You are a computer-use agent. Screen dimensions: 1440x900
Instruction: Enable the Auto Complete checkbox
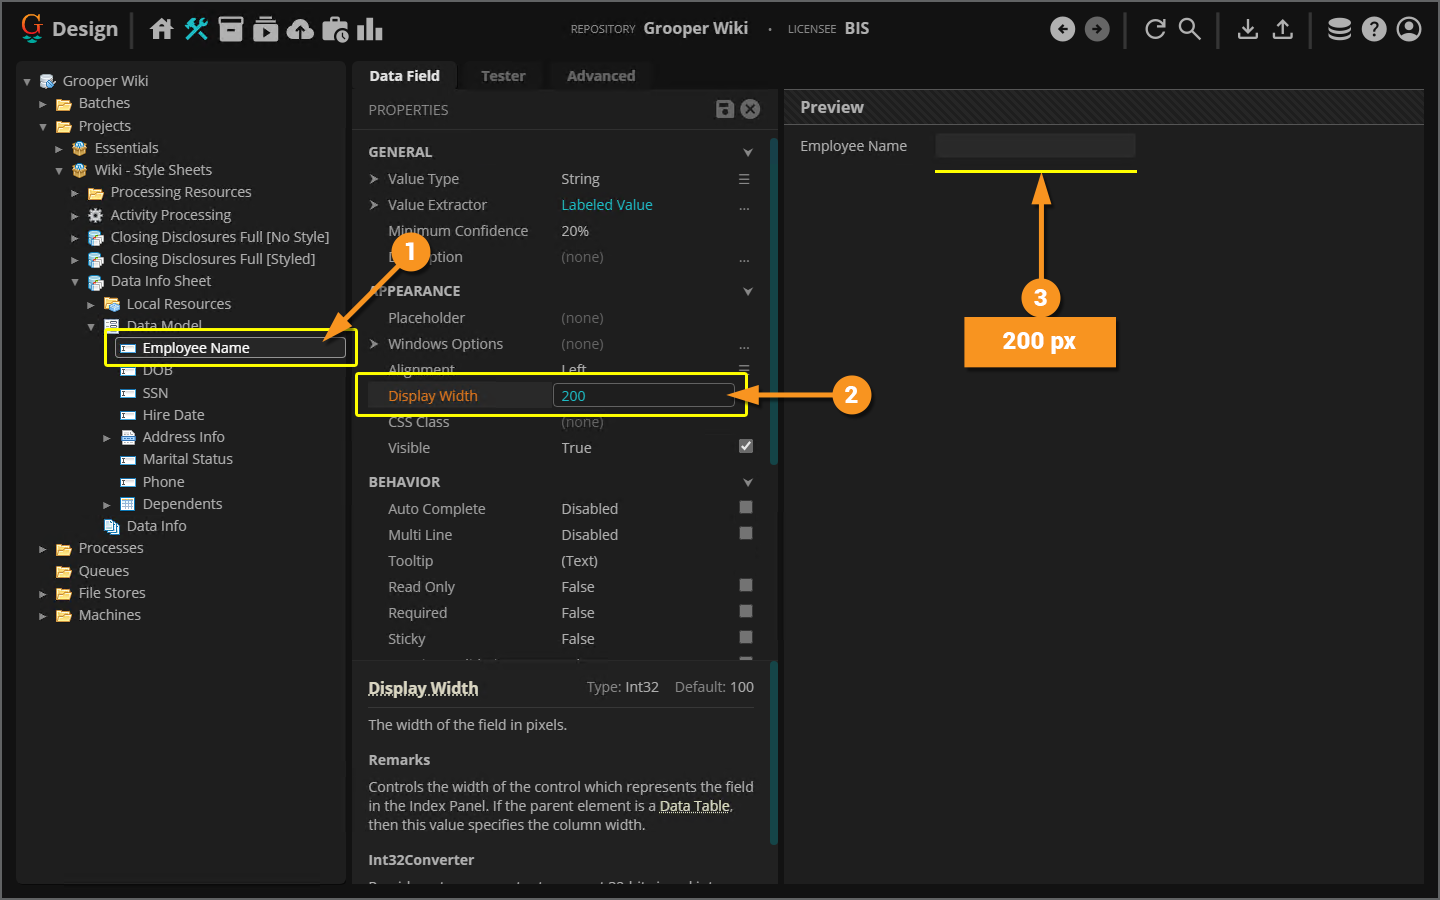point(745,508)
